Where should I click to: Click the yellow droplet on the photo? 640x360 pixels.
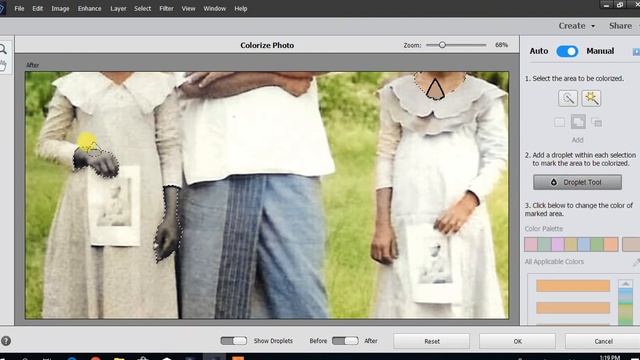click(87, 142)
